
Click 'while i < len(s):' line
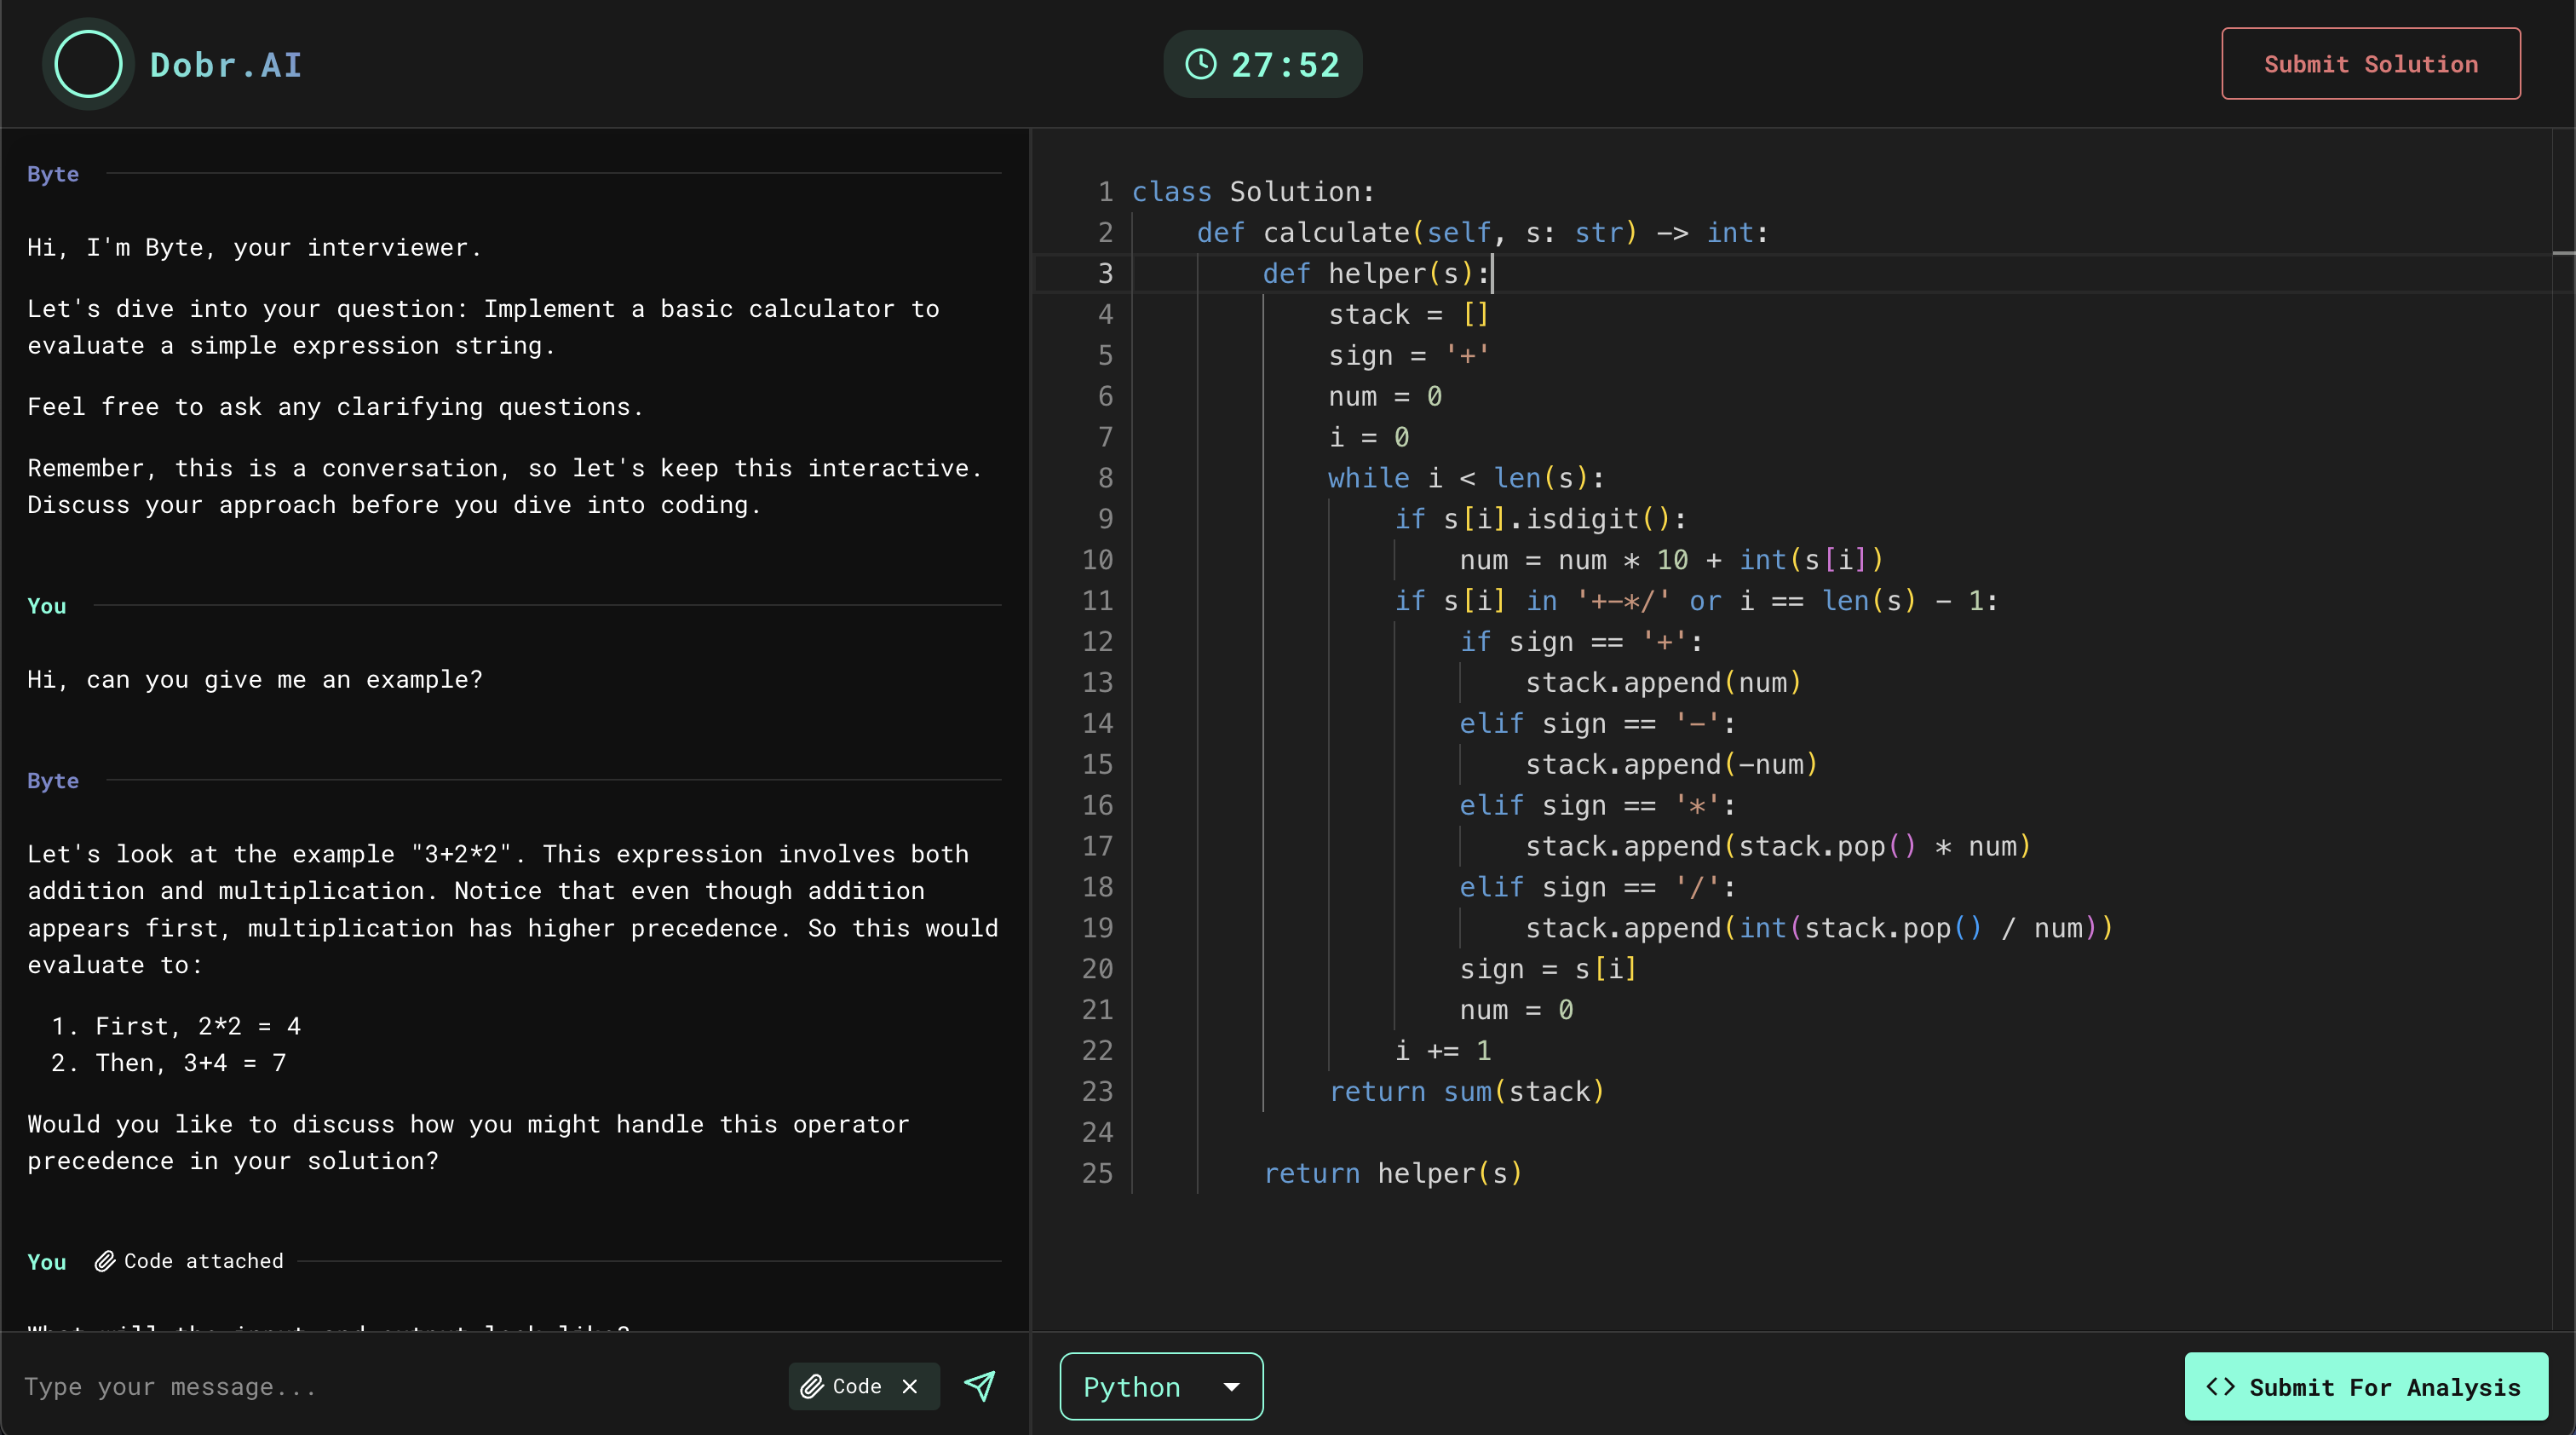pos(1466,478)
